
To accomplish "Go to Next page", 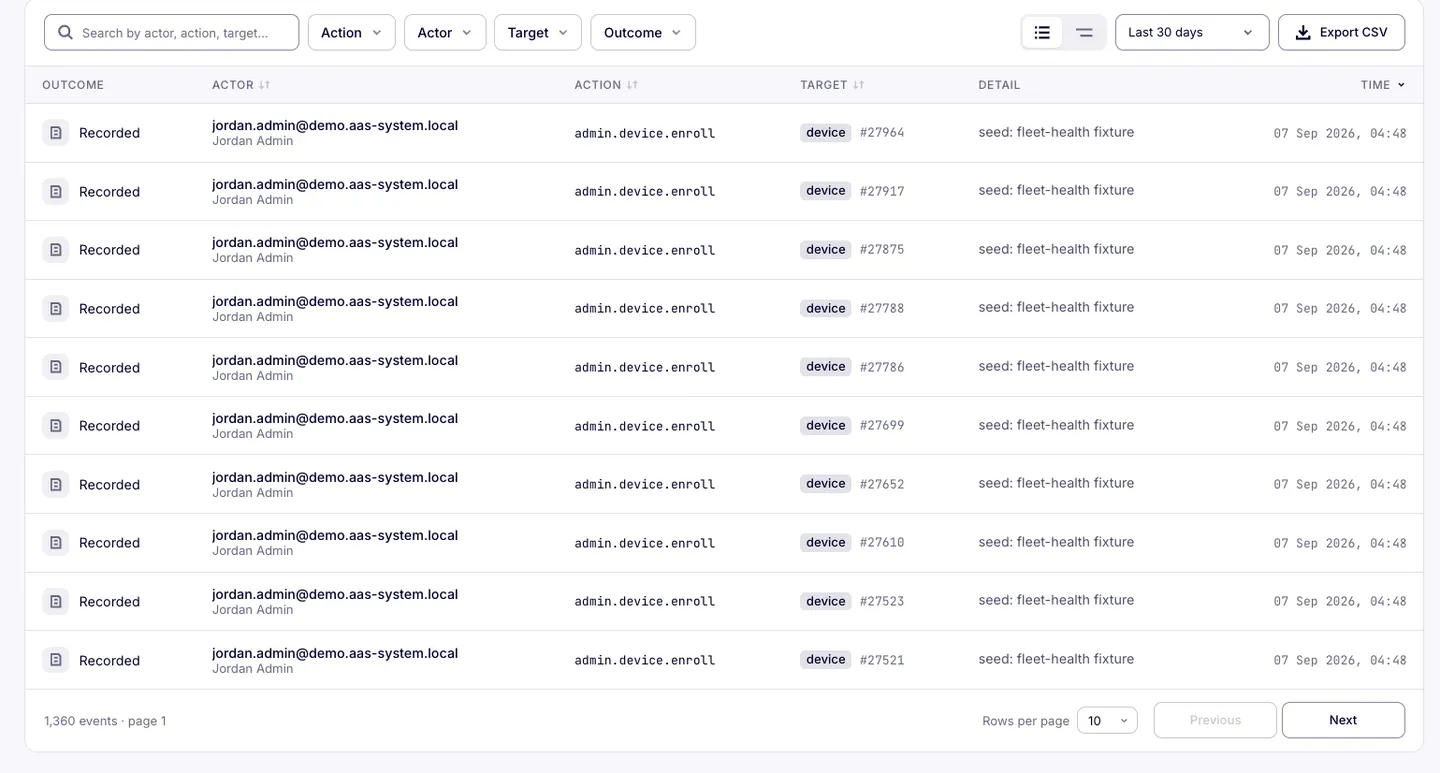I will (x=1343, y=720).
